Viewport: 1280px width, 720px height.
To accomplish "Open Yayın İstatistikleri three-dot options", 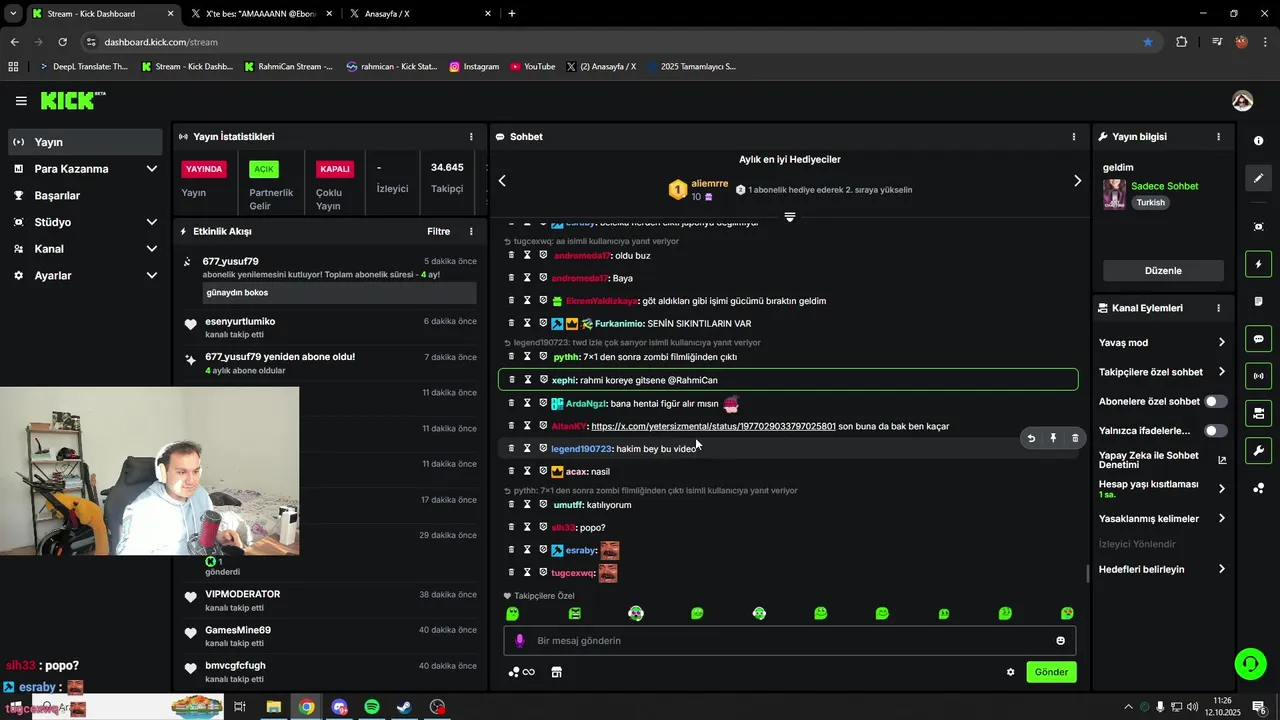I will point(471,137).
